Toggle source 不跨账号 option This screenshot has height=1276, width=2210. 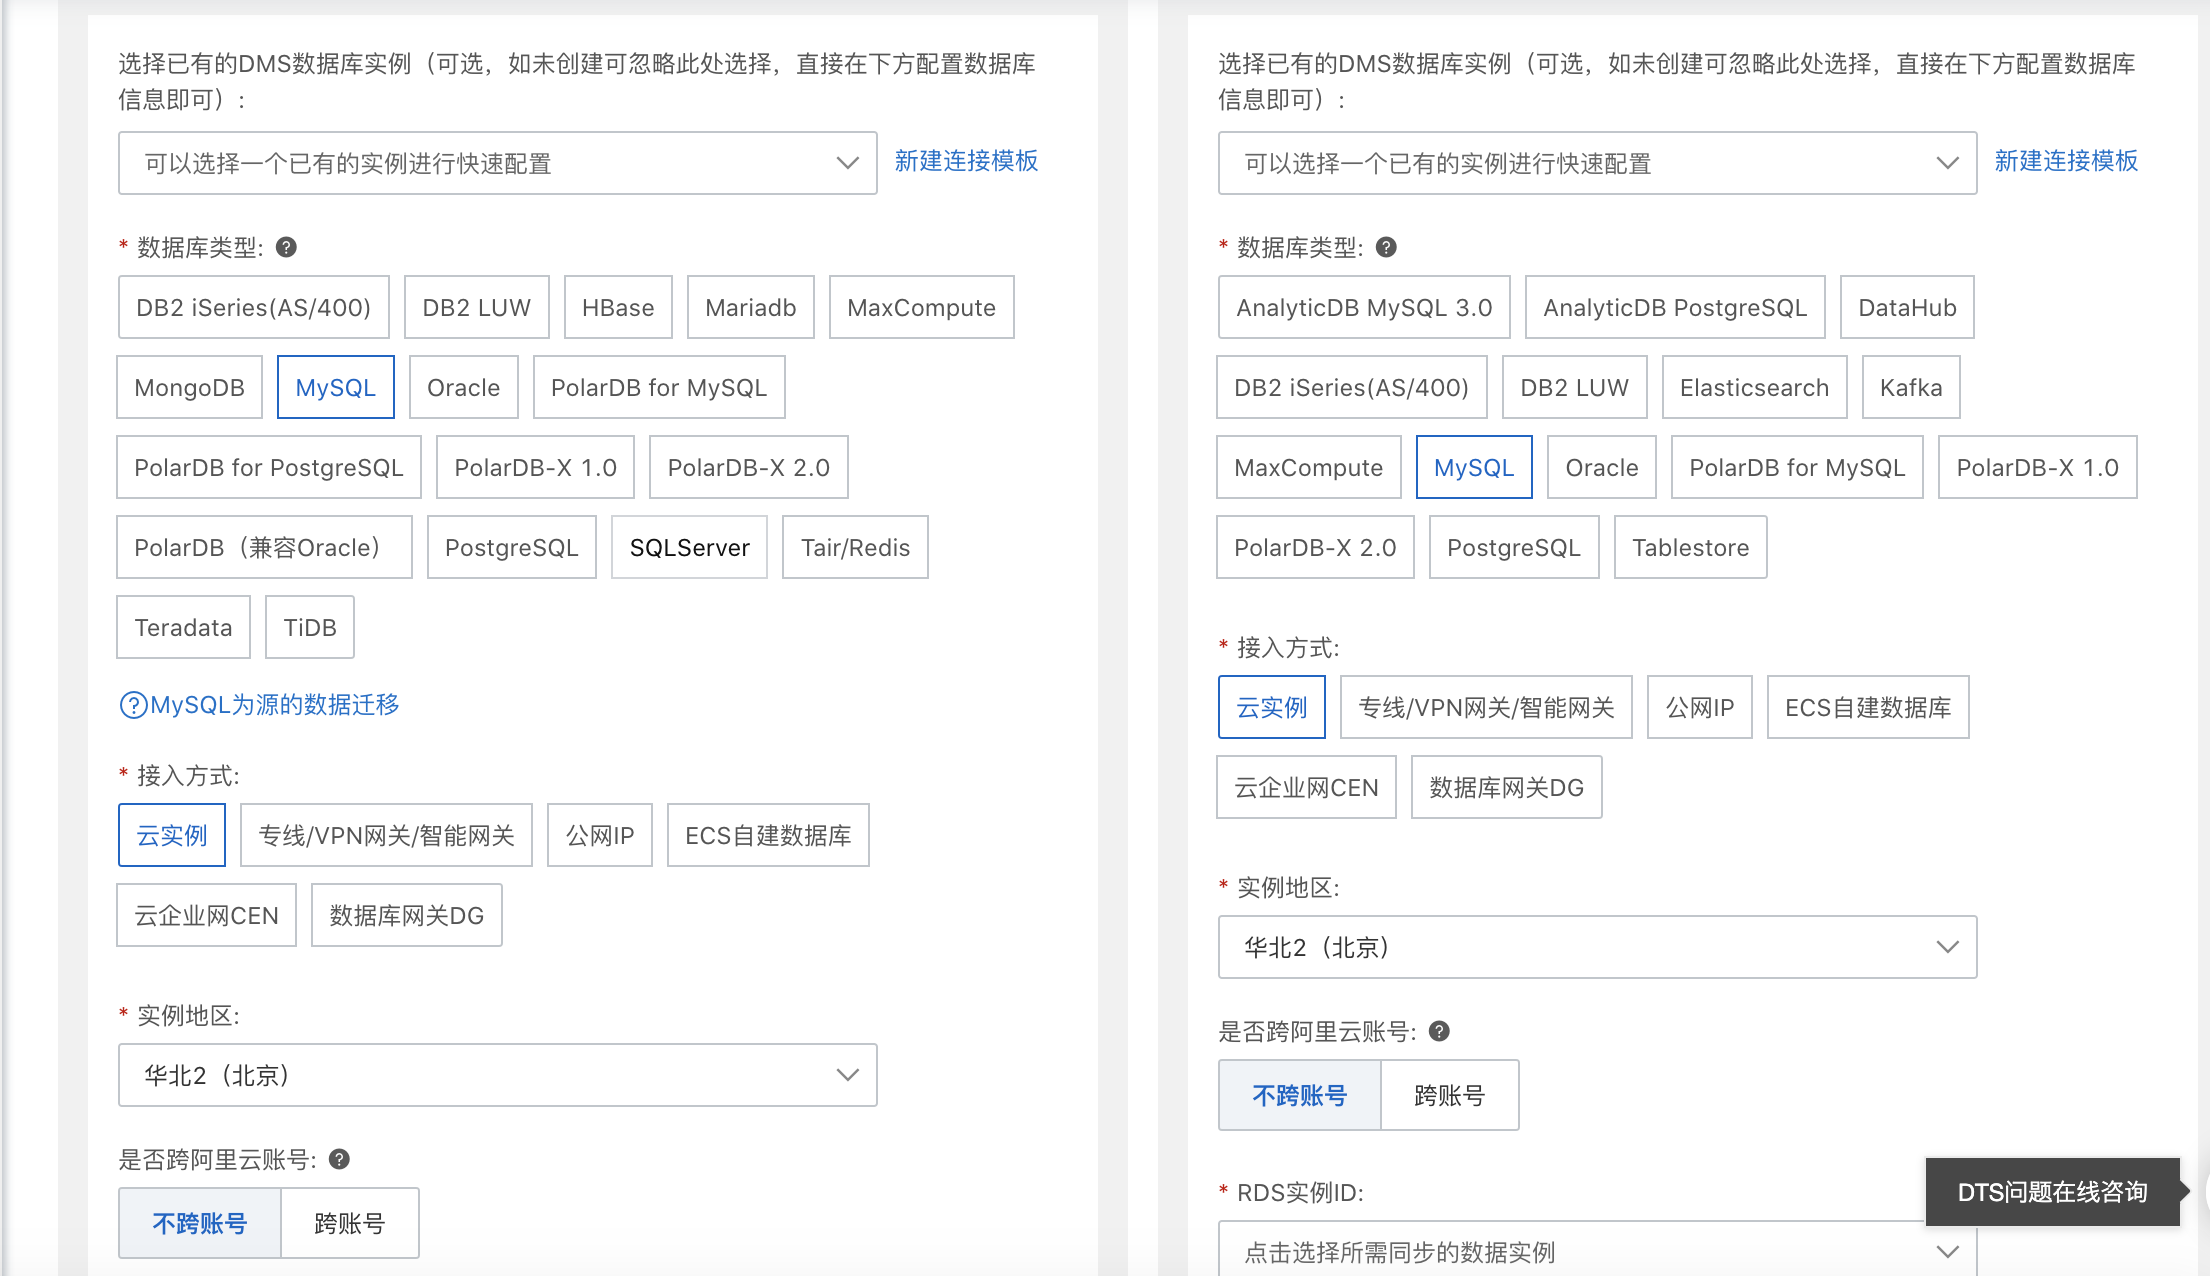click(x=200, y=1223)
